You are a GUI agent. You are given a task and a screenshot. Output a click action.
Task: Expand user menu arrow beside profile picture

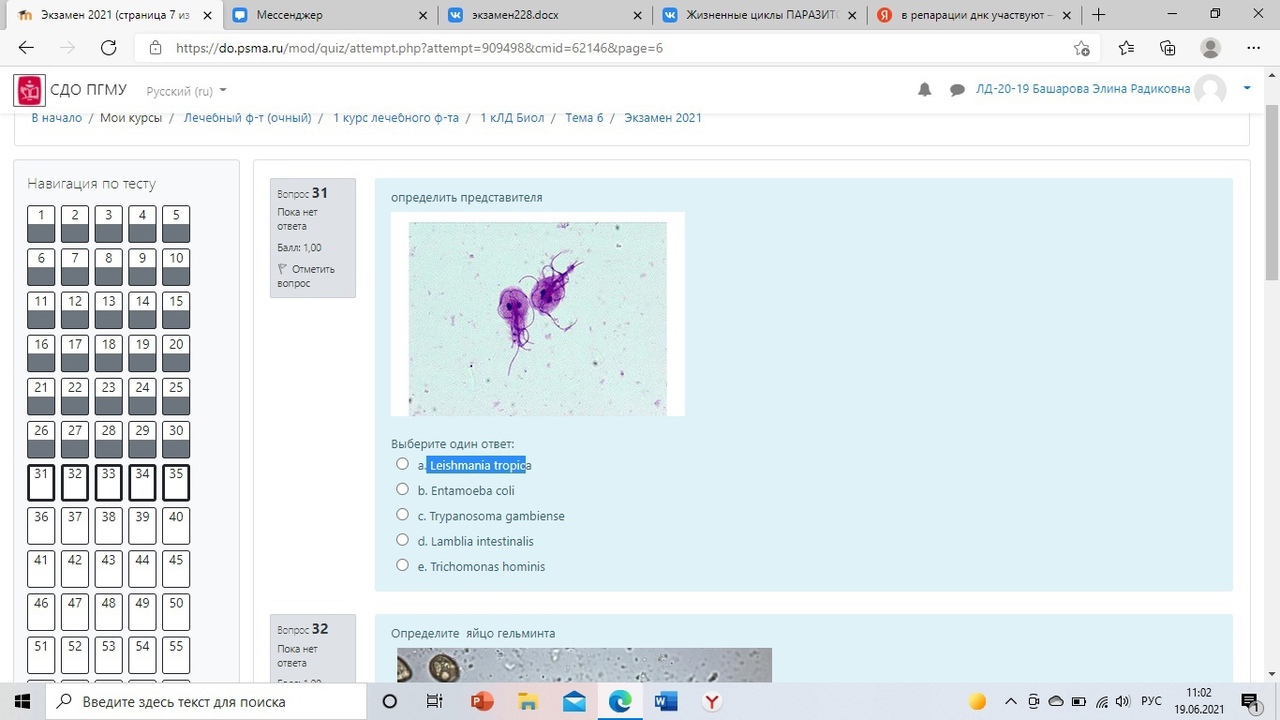point(1247,89)
